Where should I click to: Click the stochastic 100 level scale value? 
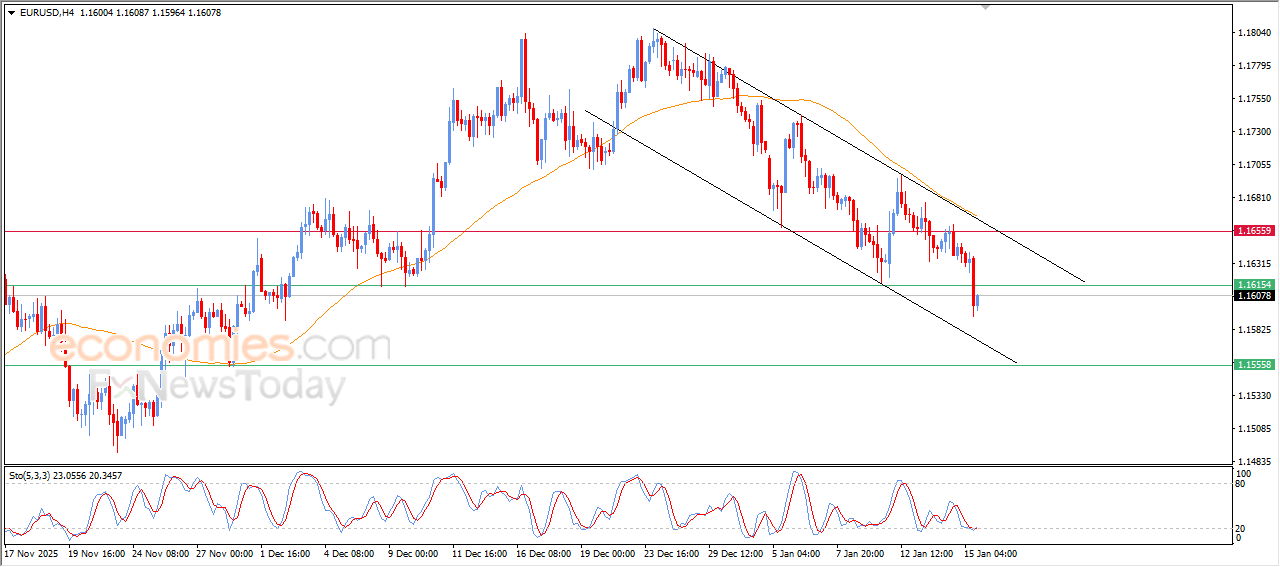(x=1245, y=473)
